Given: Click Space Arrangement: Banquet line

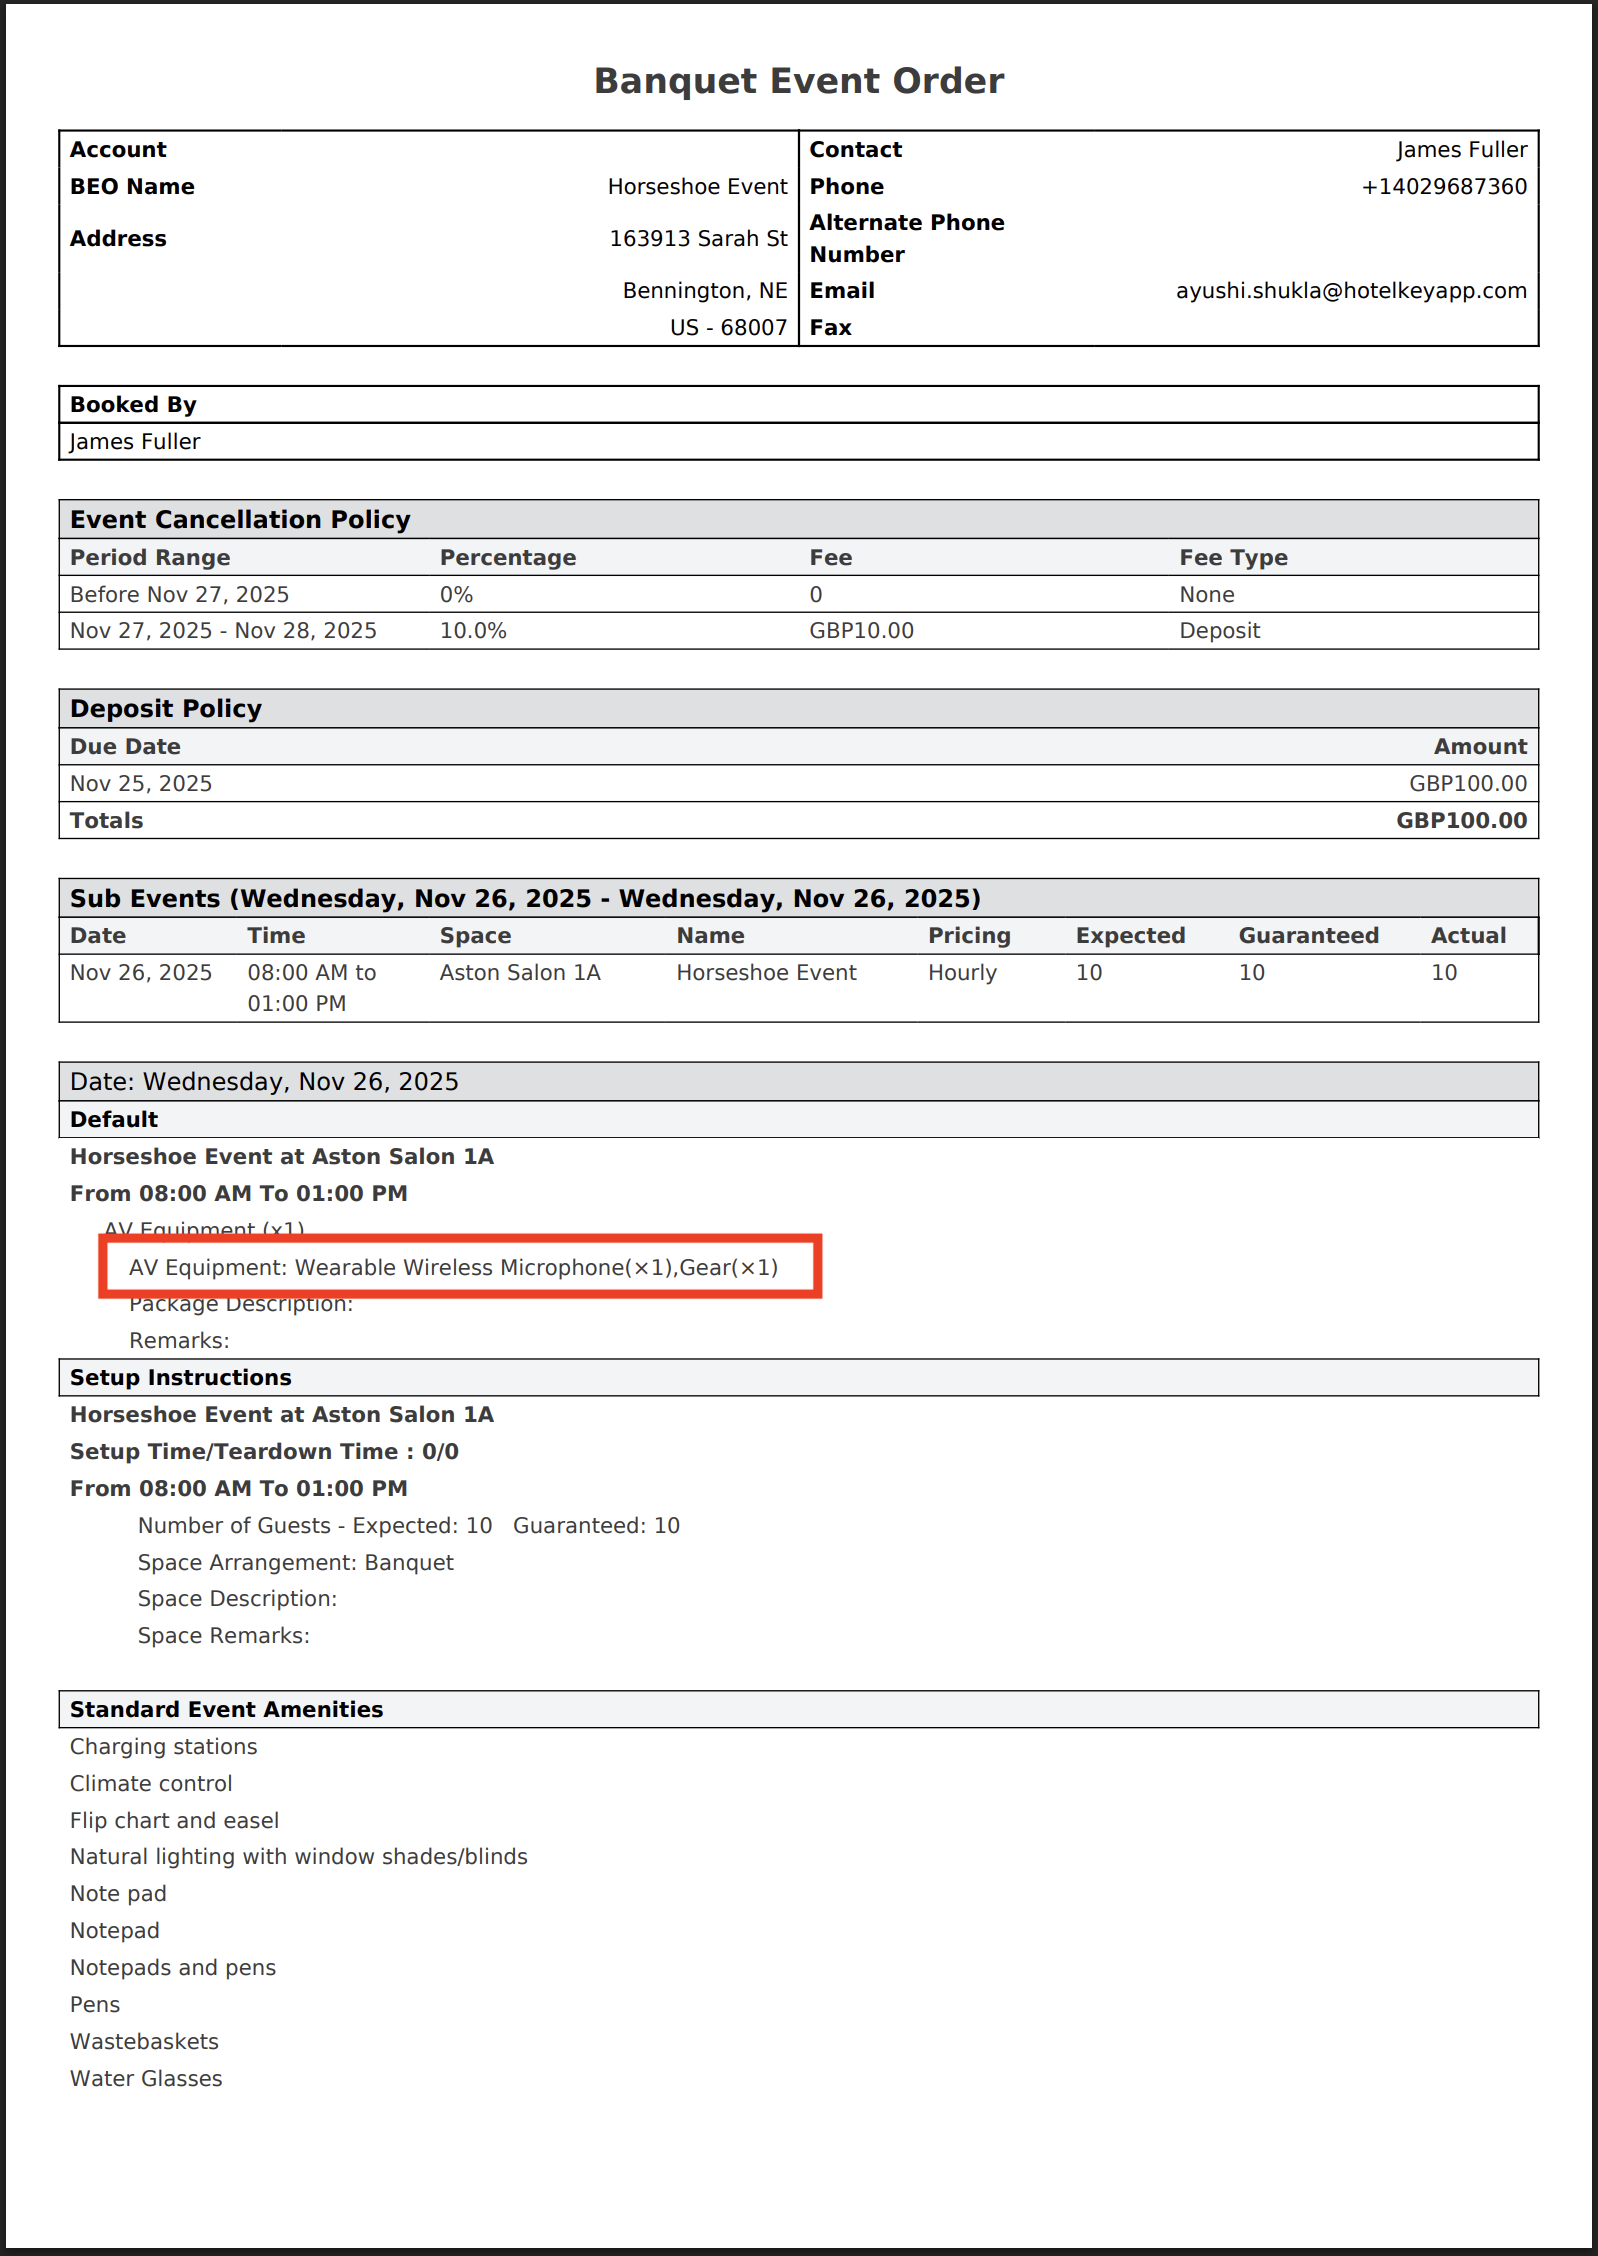Looking at the screenshot, I should click(295, 1563).
